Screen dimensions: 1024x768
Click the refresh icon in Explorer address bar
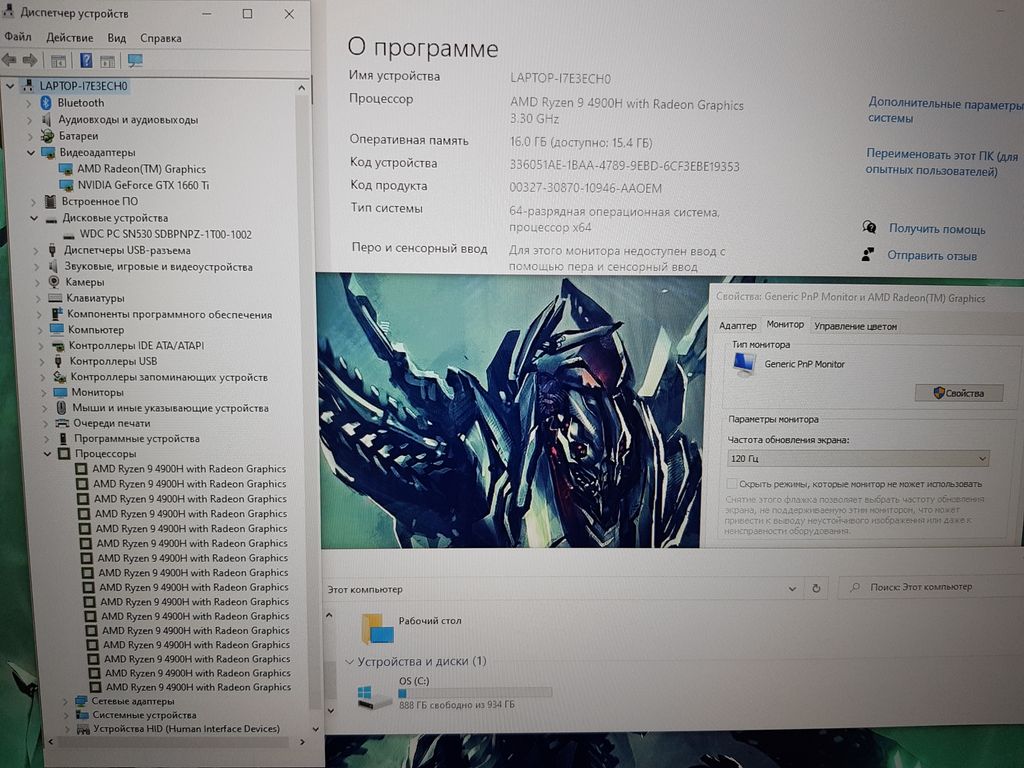[817, 588]
